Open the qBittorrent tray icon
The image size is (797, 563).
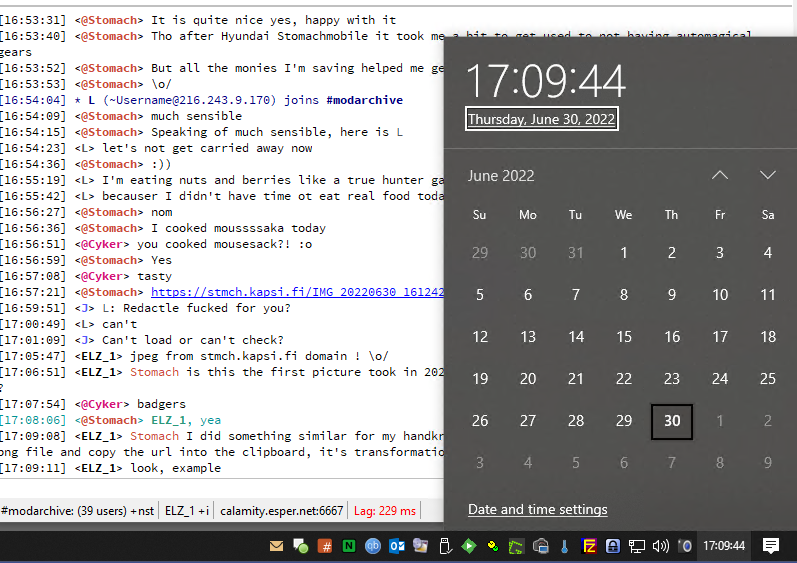tap(373, 546)
